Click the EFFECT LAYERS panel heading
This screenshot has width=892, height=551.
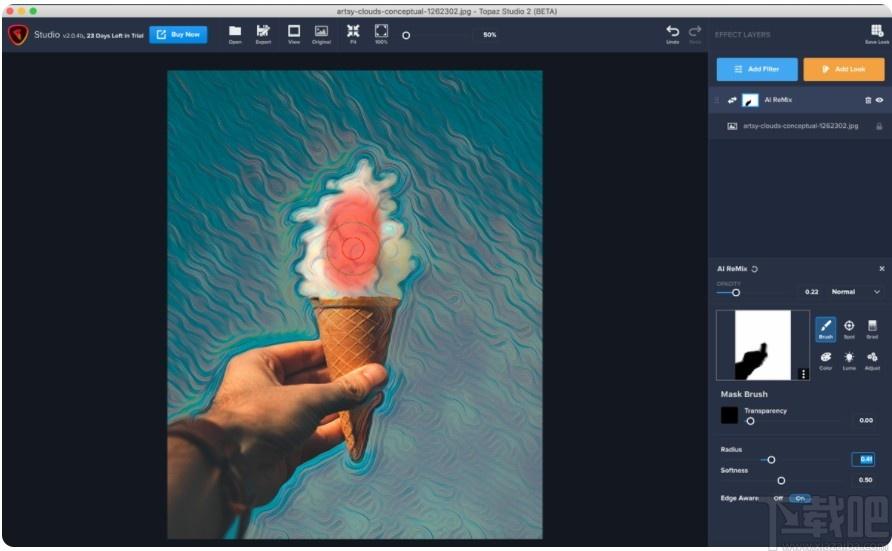coord(742,35)
